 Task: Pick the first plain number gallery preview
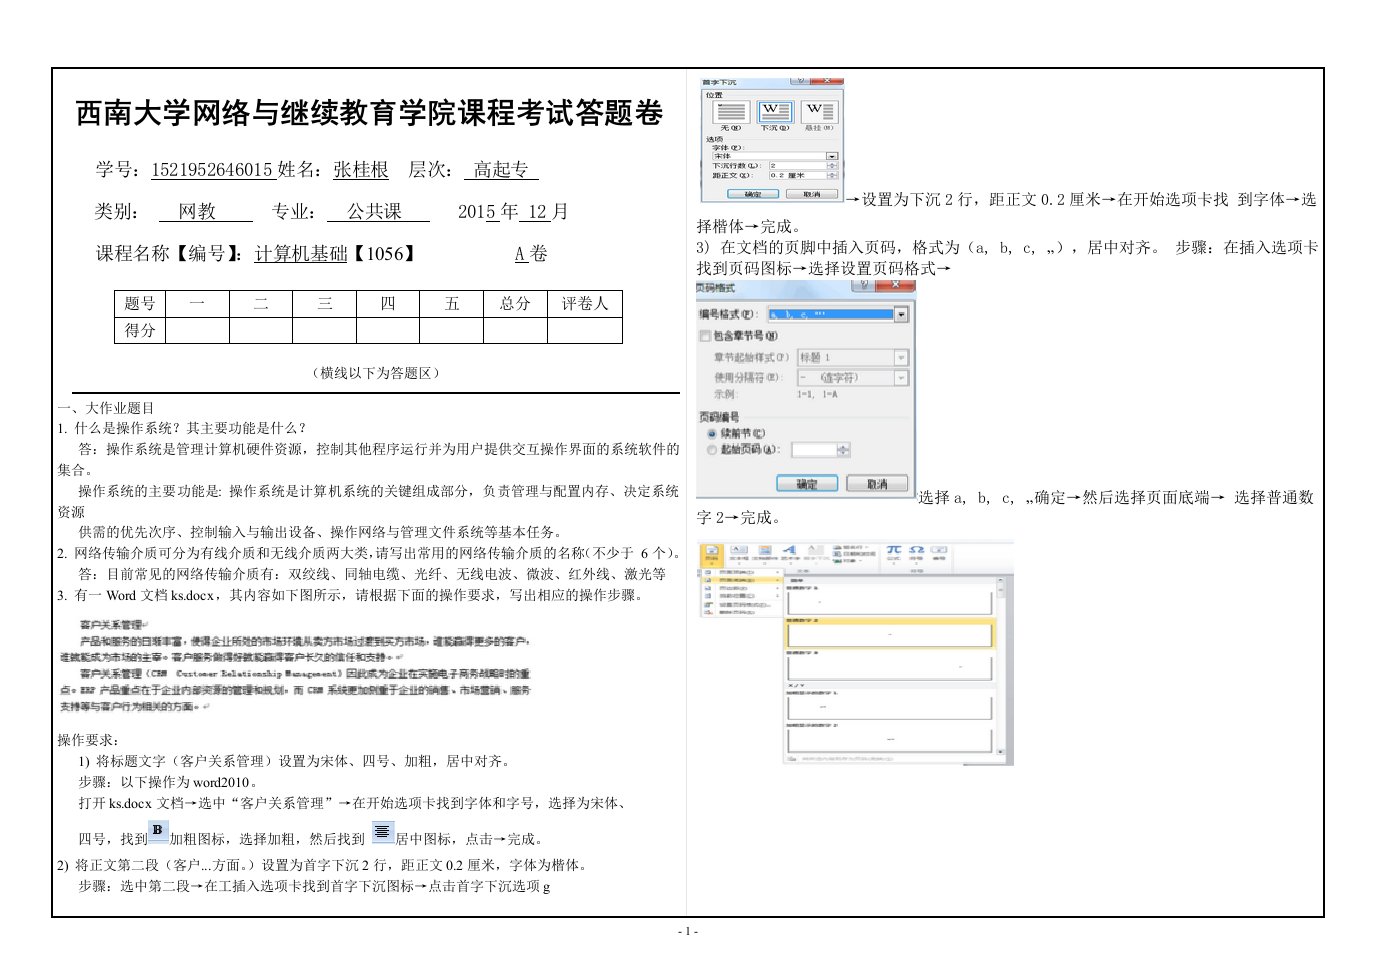890,603
